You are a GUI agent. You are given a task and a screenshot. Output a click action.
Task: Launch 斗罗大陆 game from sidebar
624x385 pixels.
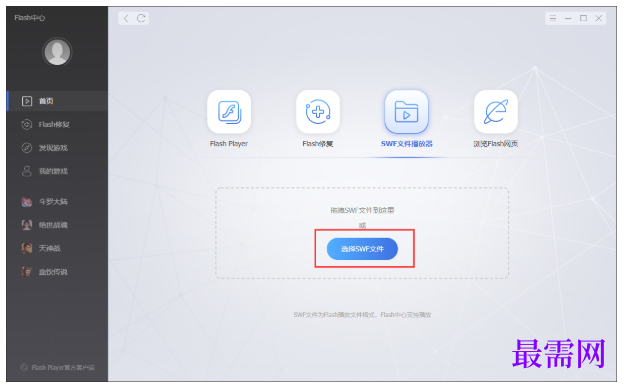tap(57, 202)
